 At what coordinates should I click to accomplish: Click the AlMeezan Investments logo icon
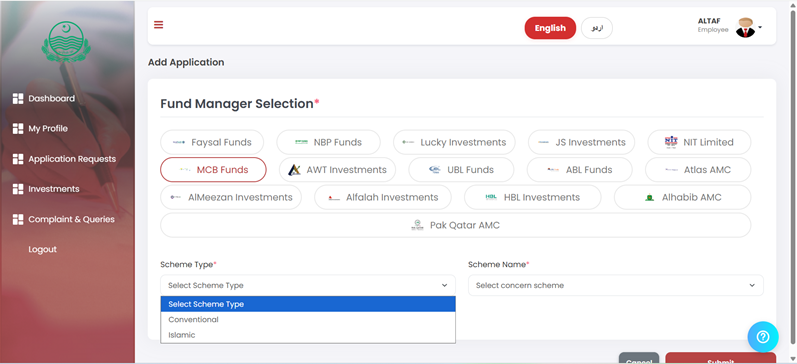pos(176,197)
